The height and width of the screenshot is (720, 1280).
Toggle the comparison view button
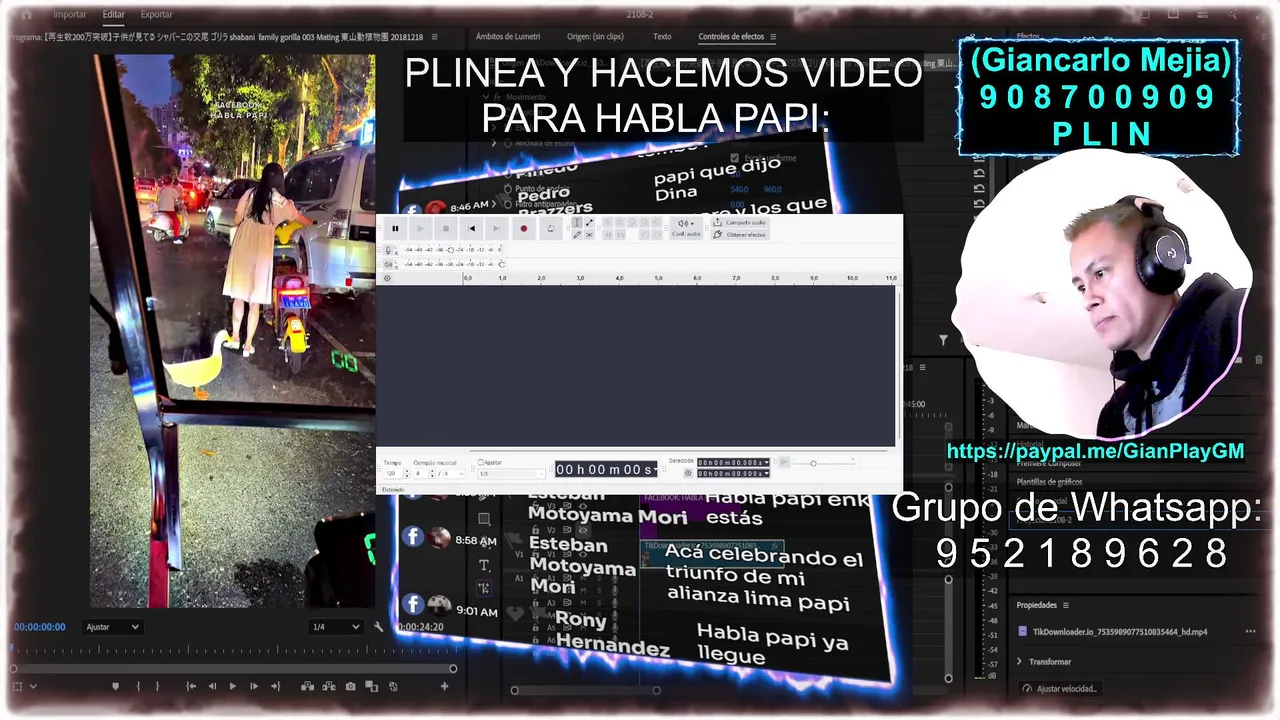point(372,686)
